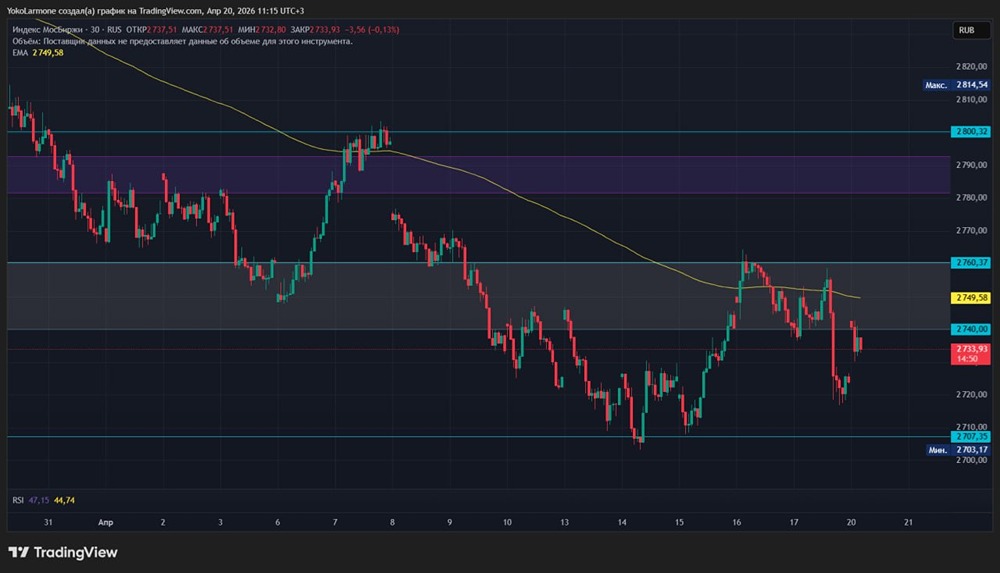Click the 2 770,00 price axis tick
This screenshot has width=1000, height=573.
(971, 230)
